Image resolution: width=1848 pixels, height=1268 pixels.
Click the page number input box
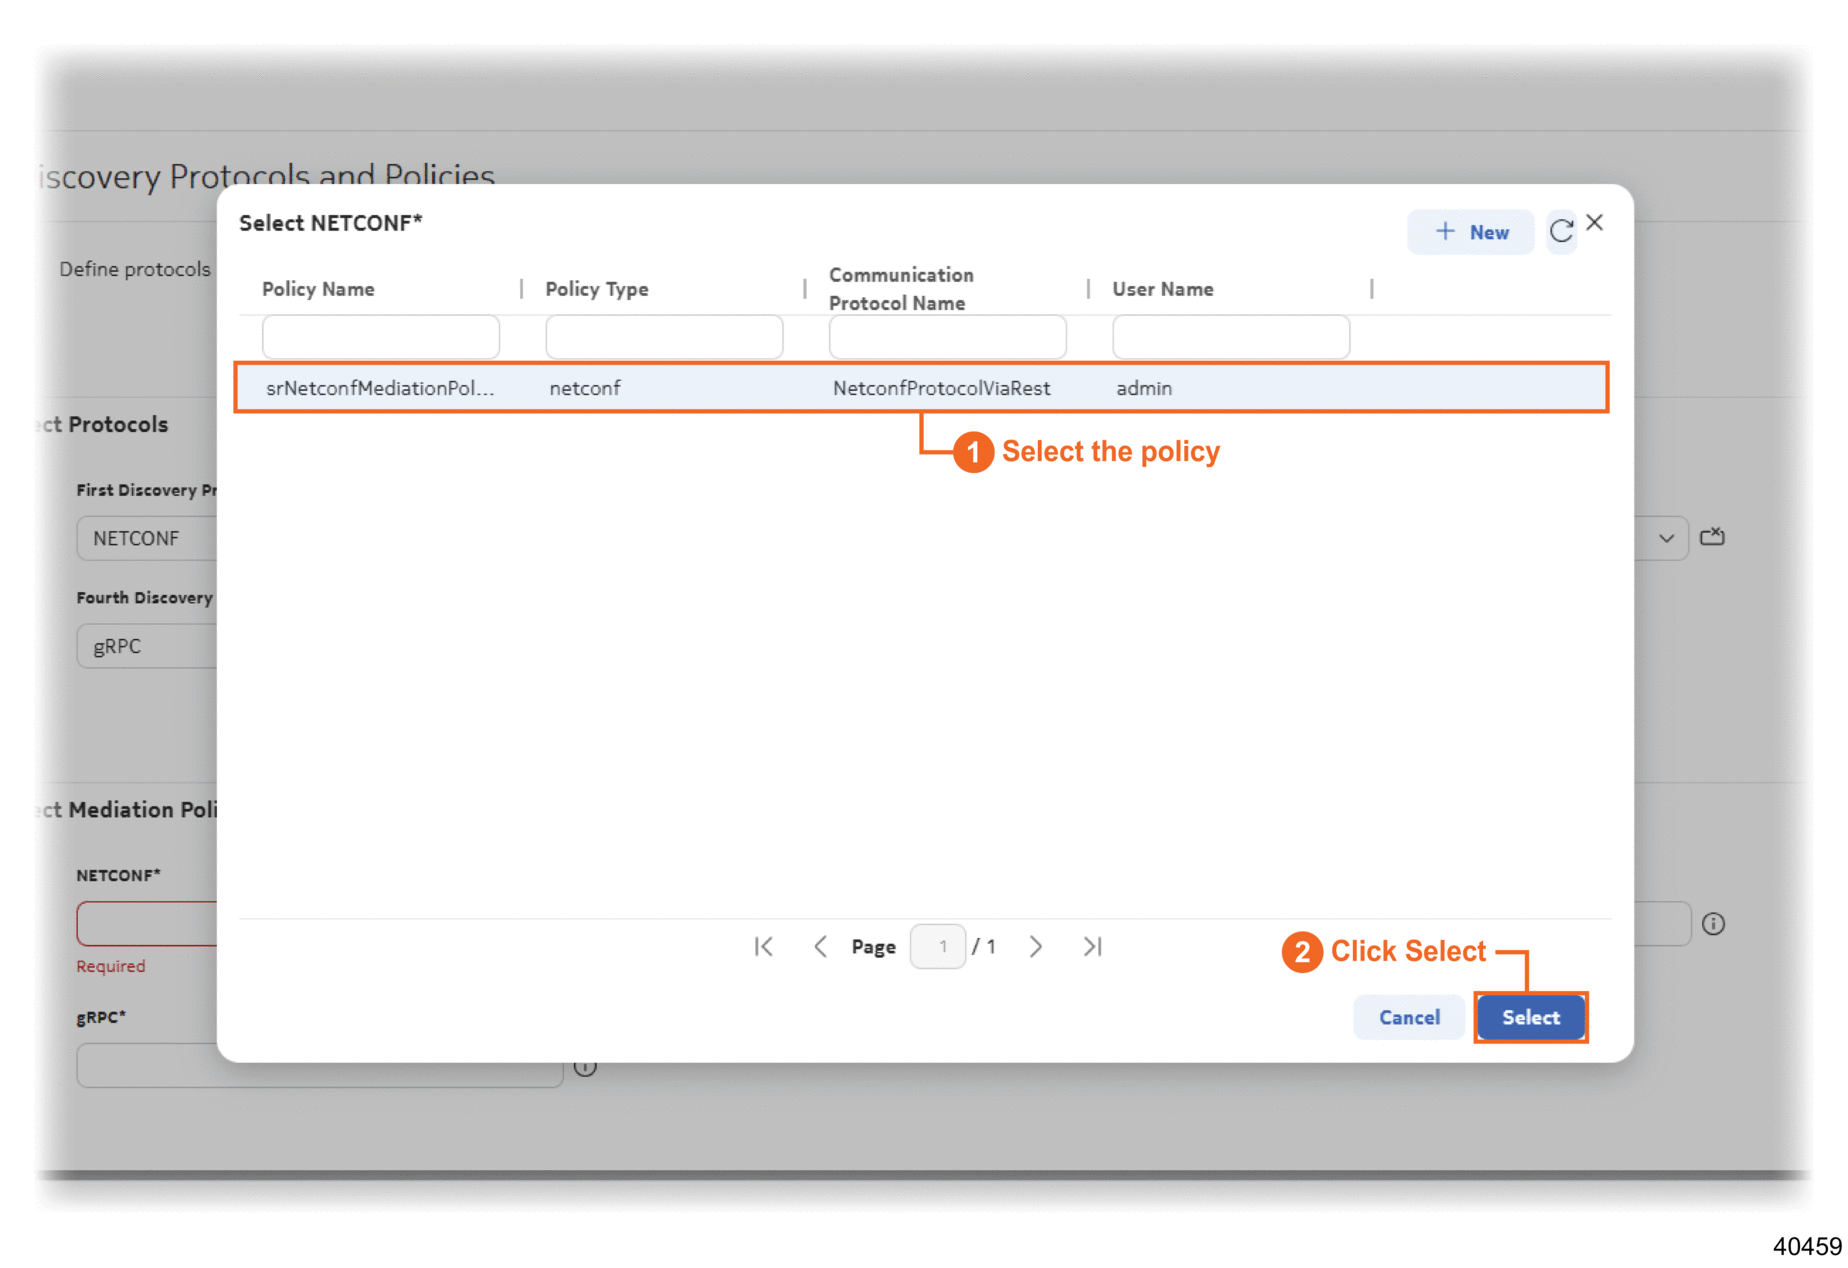click(938, 947)
